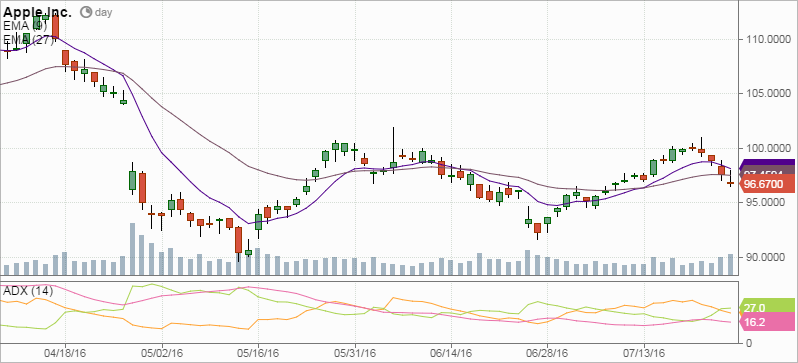Screen dimensions: 798x363
Task: Select the ADX (14) indicator label
Action: (28, 291)
